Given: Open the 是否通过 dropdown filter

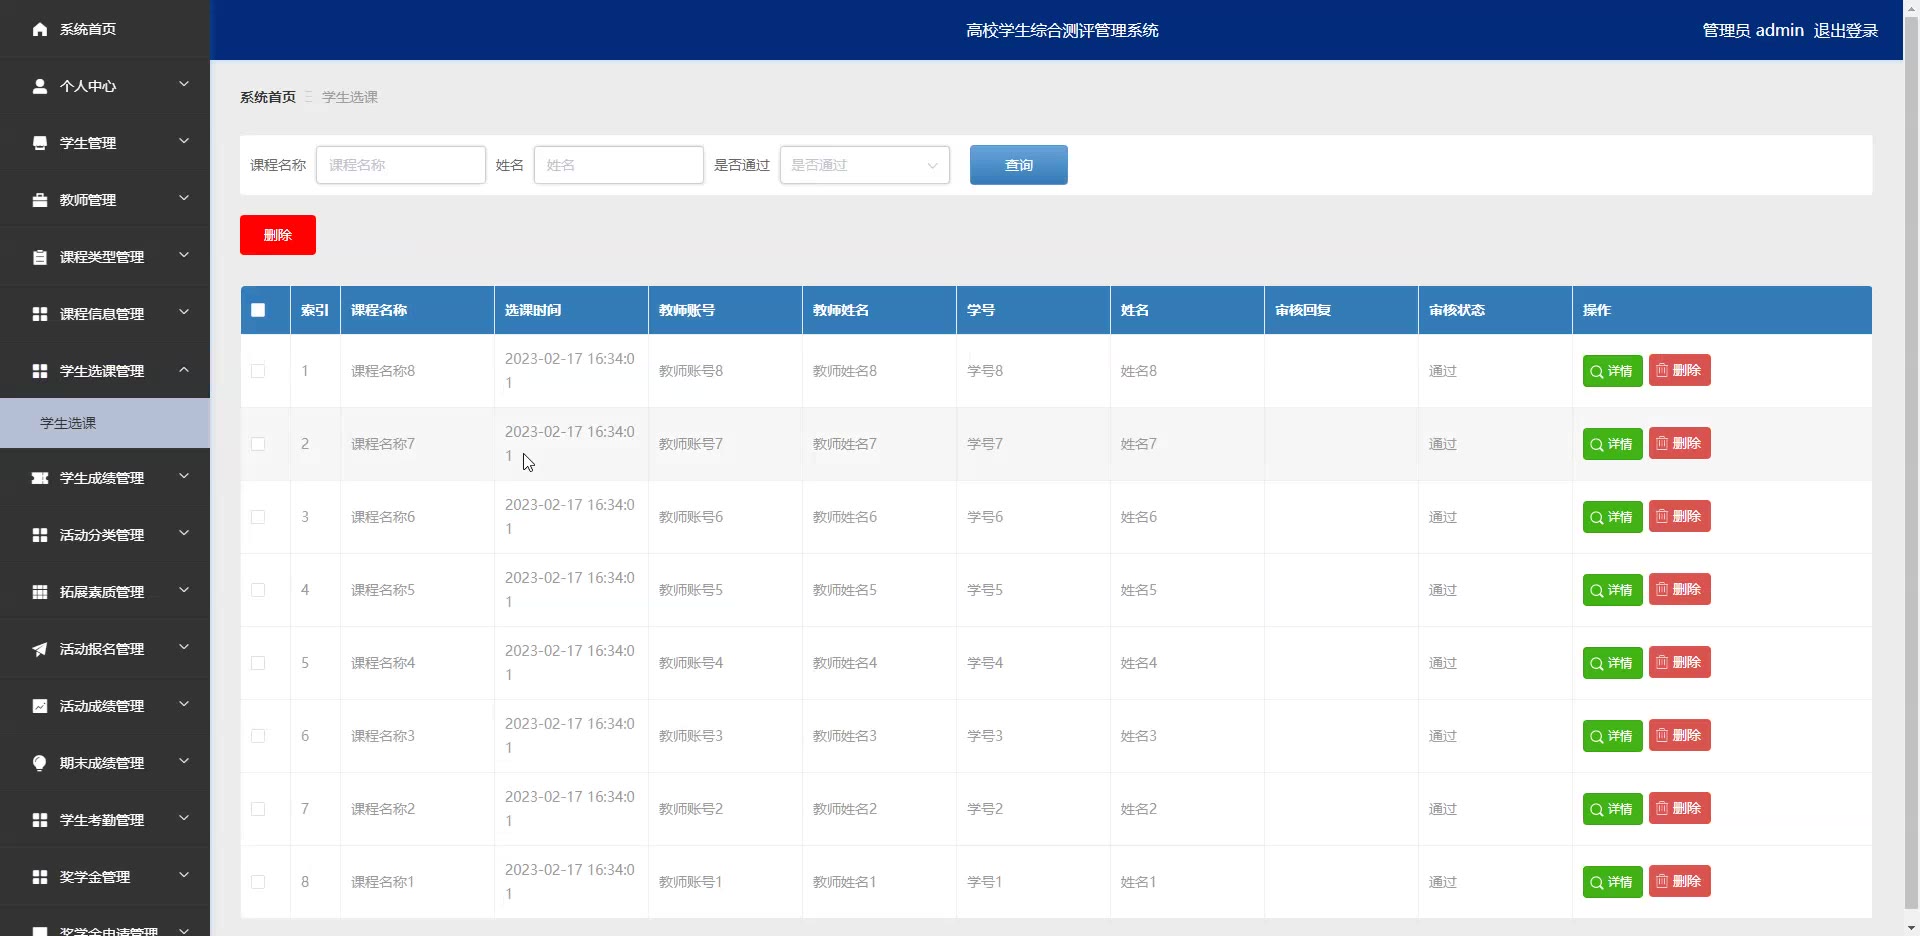Looking at the screenshot, I should (864, 165).
